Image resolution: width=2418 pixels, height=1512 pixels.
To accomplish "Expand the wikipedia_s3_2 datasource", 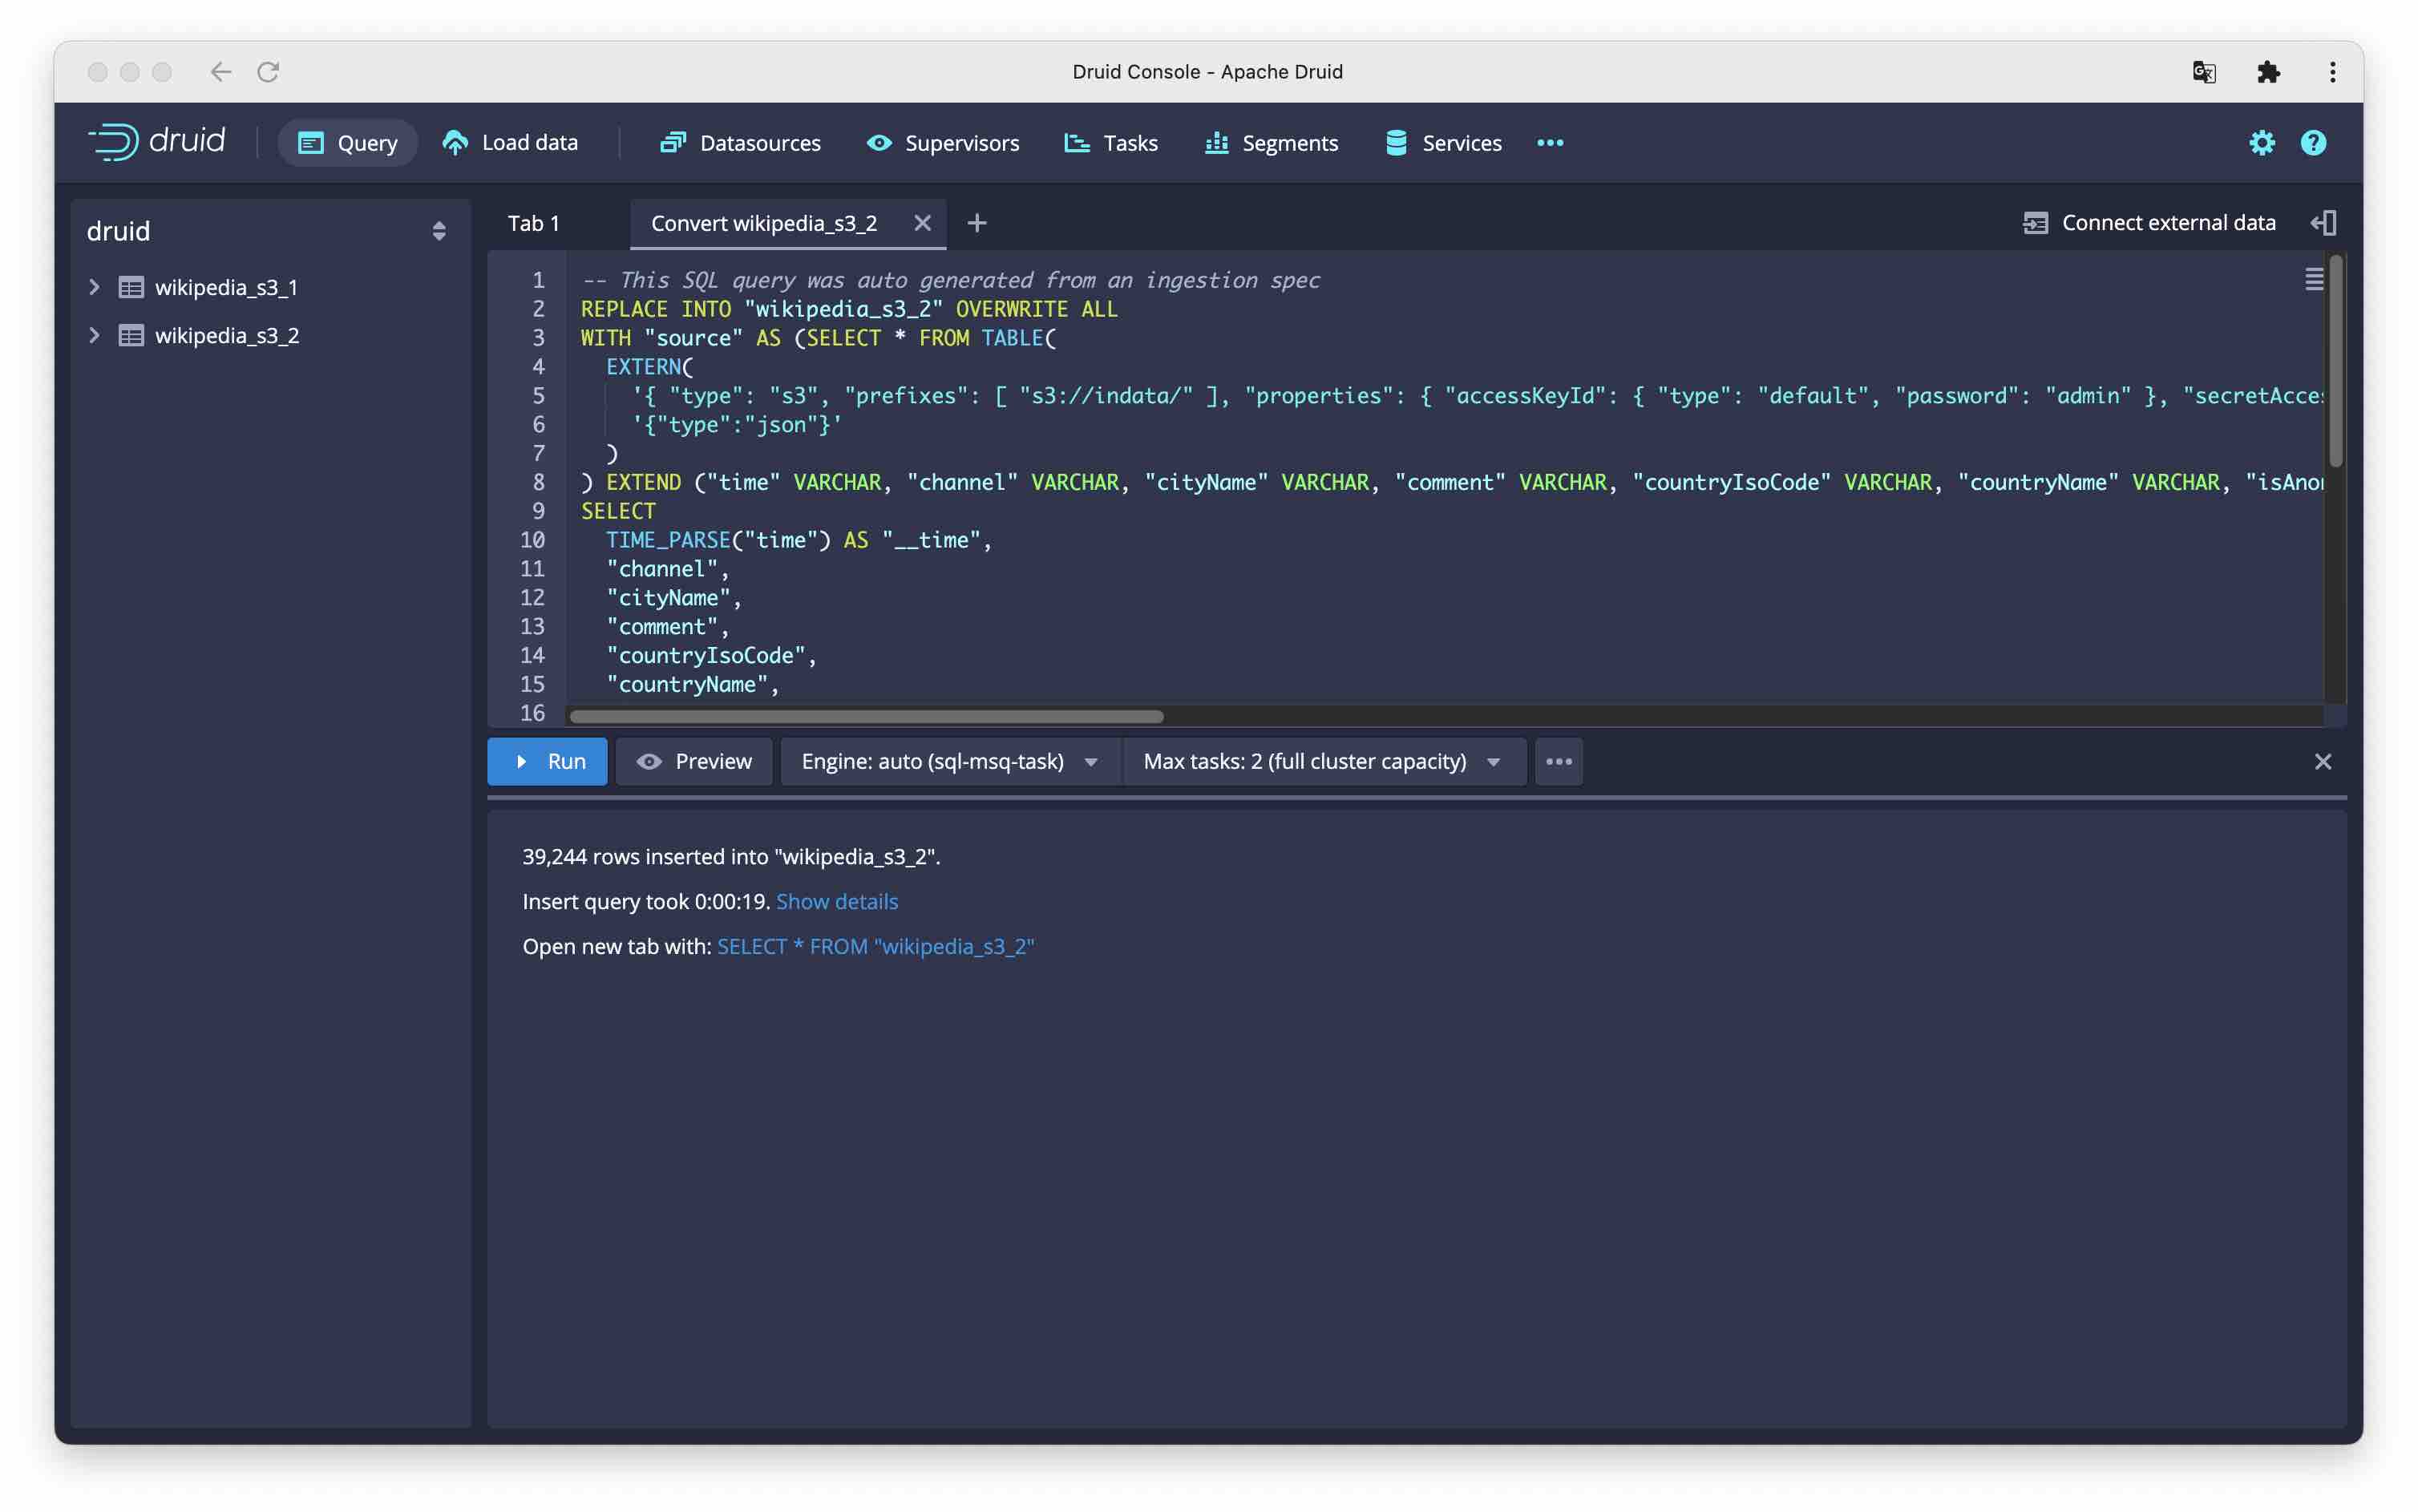I will [94, 335].
